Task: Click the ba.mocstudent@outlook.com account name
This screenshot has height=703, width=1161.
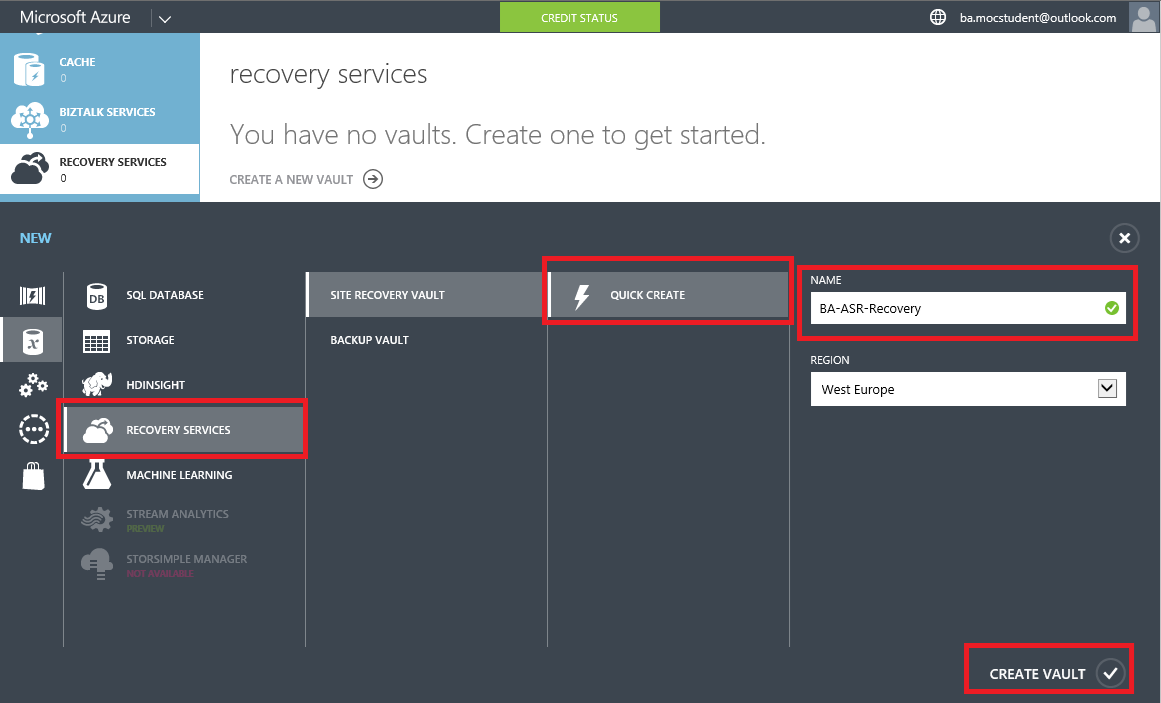Action: pos(1037,18)
